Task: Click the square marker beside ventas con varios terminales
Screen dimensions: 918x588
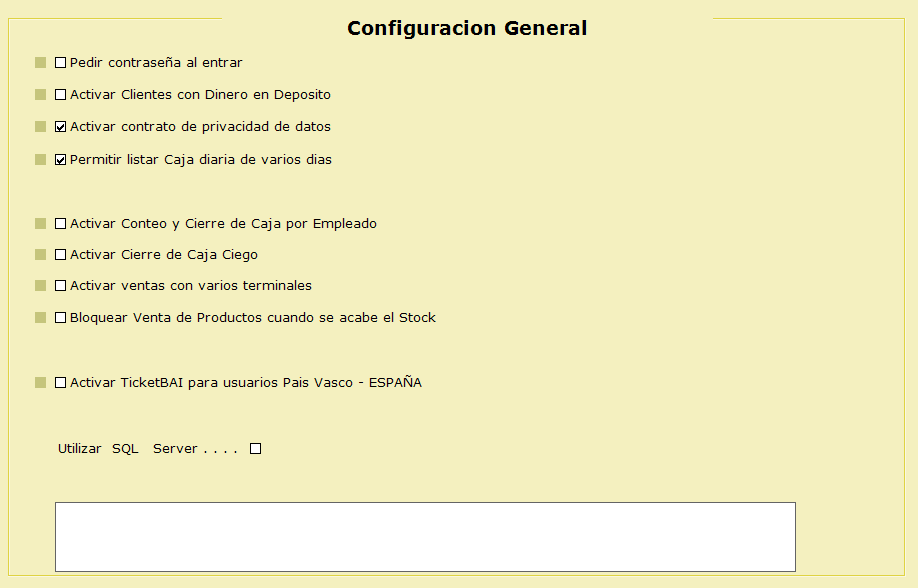Action: coord(41,286)
